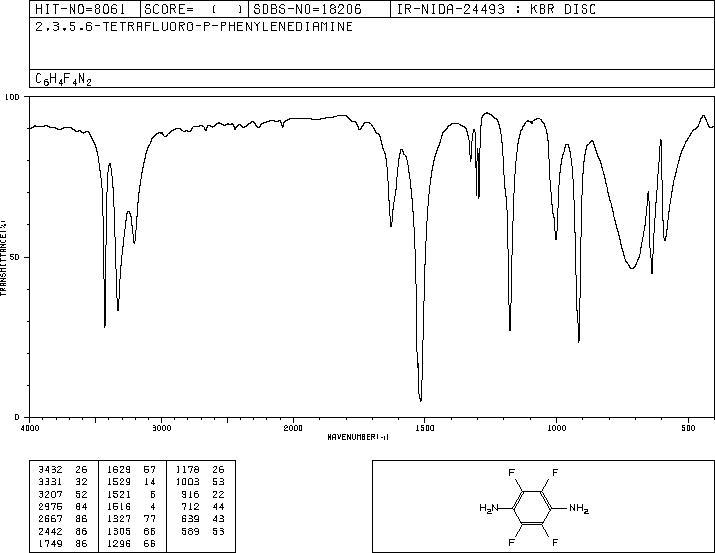The image size is (715, 553).
Task: Select peak value 2442 in the table
Action: click(x=50, y=532)
